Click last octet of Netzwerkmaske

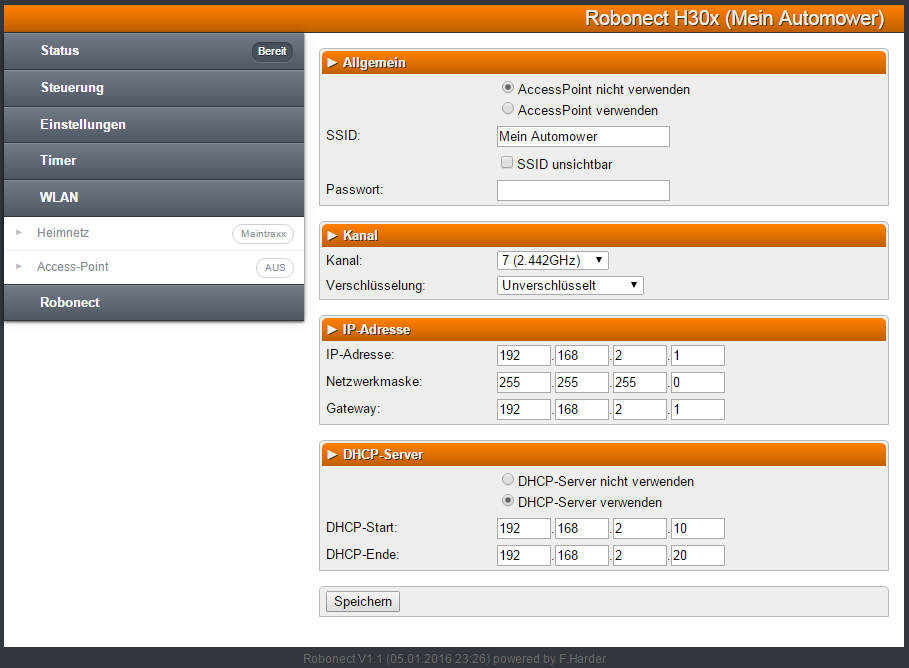(x=697, y=383)
